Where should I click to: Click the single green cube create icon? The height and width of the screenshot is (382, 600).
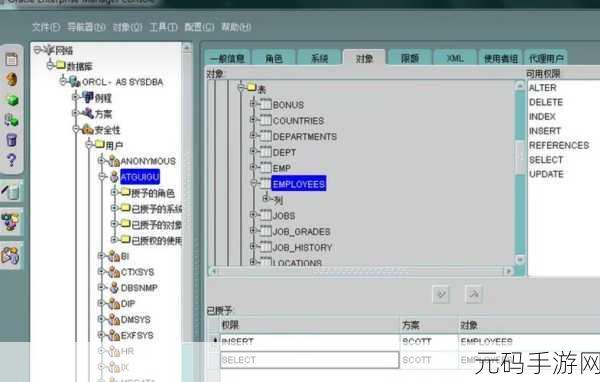pyautogui.click(x=13, y=100)
